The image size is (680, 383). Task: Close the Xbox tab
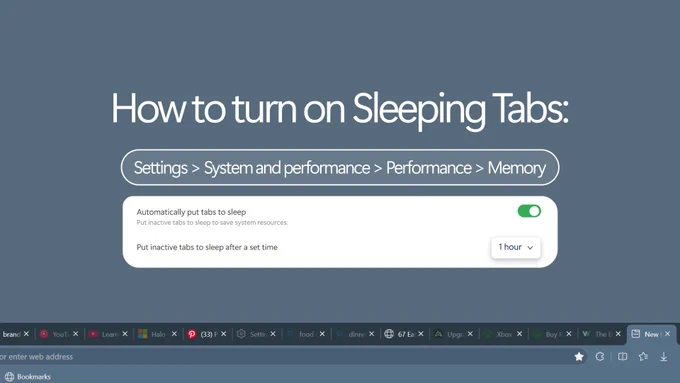tap(520, 334)
